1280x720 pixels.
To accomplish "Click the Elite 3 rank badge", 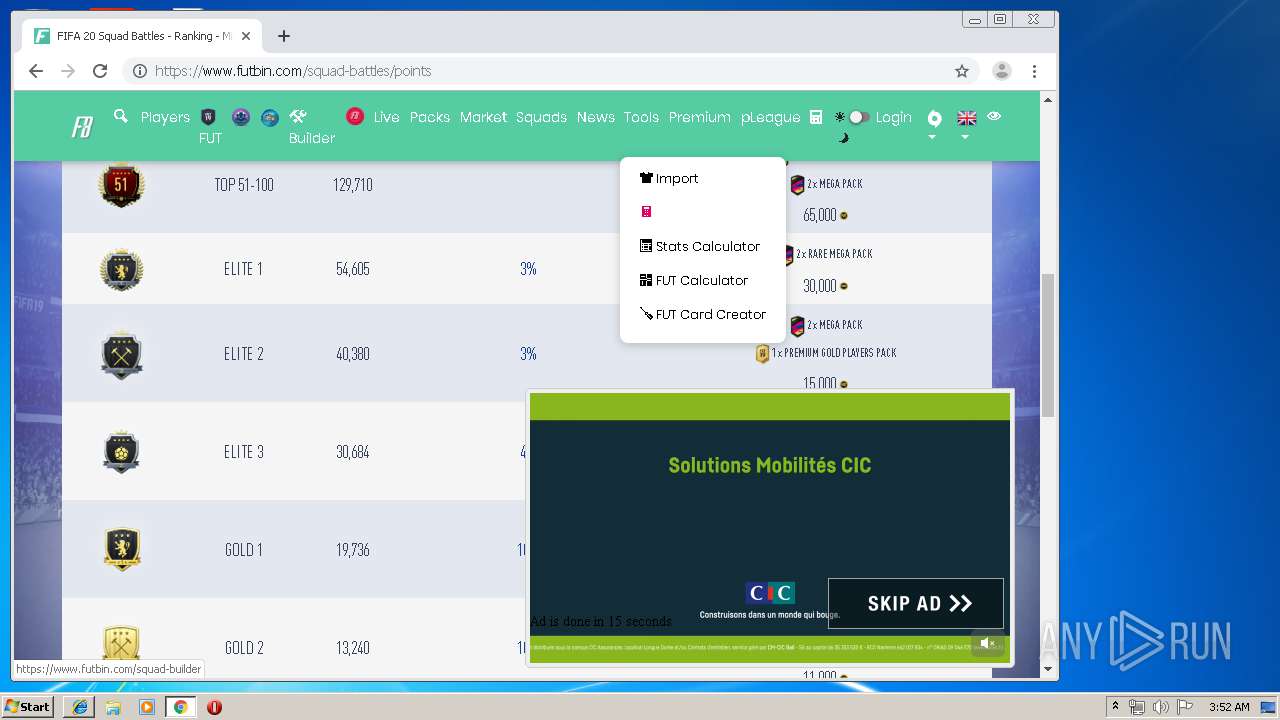I will click(121, 452).
